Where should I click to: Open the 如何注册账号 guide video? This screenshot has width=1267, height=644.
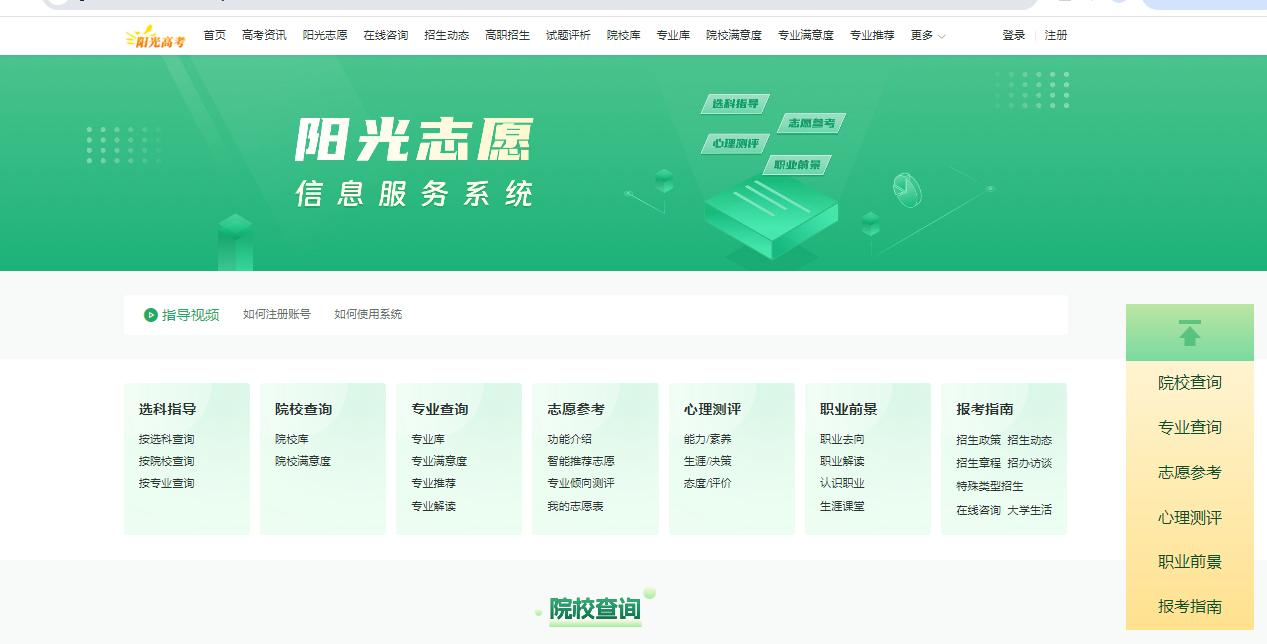point(277,314)
